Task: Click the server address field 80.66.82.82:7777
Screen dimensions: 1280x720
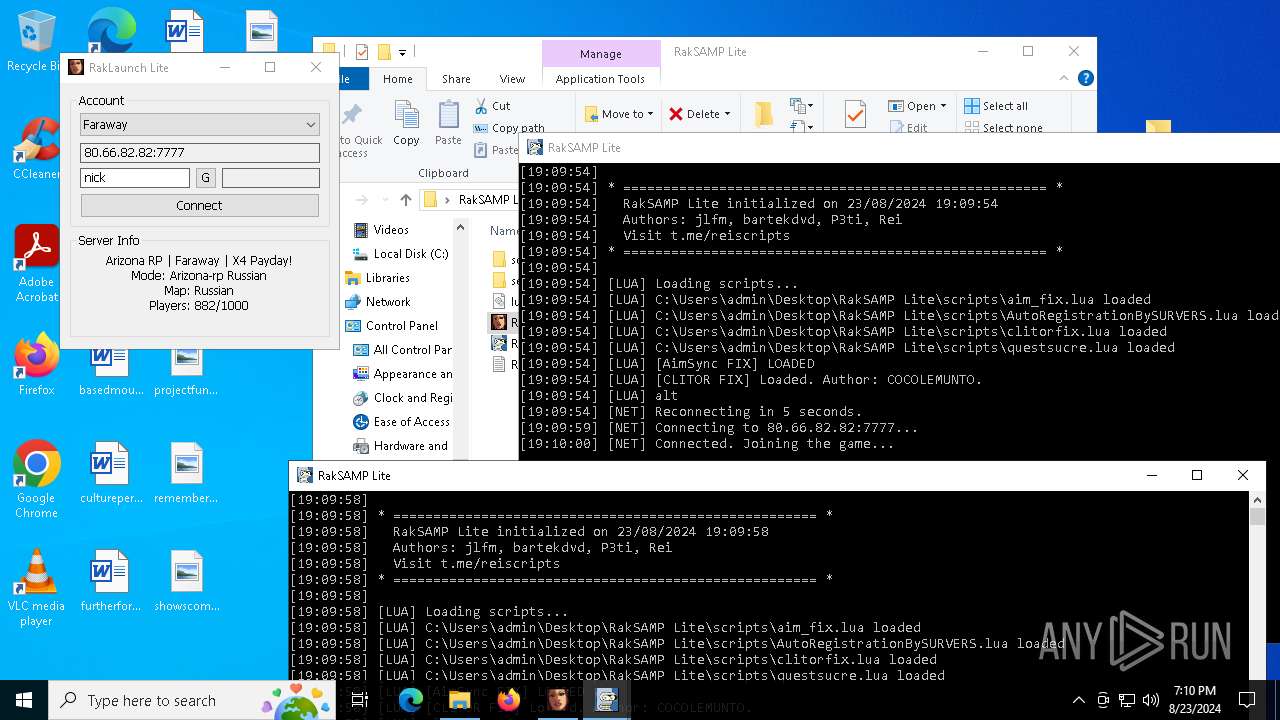Action: click(200, 152)
